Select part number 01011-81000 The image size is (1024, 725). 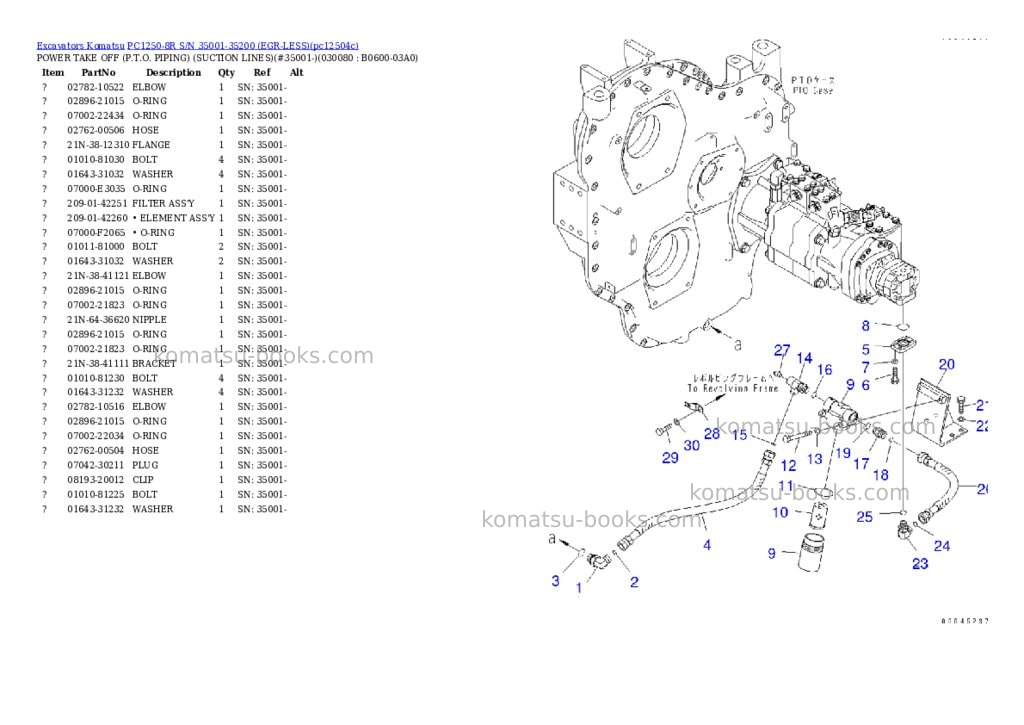pos(95,246)
